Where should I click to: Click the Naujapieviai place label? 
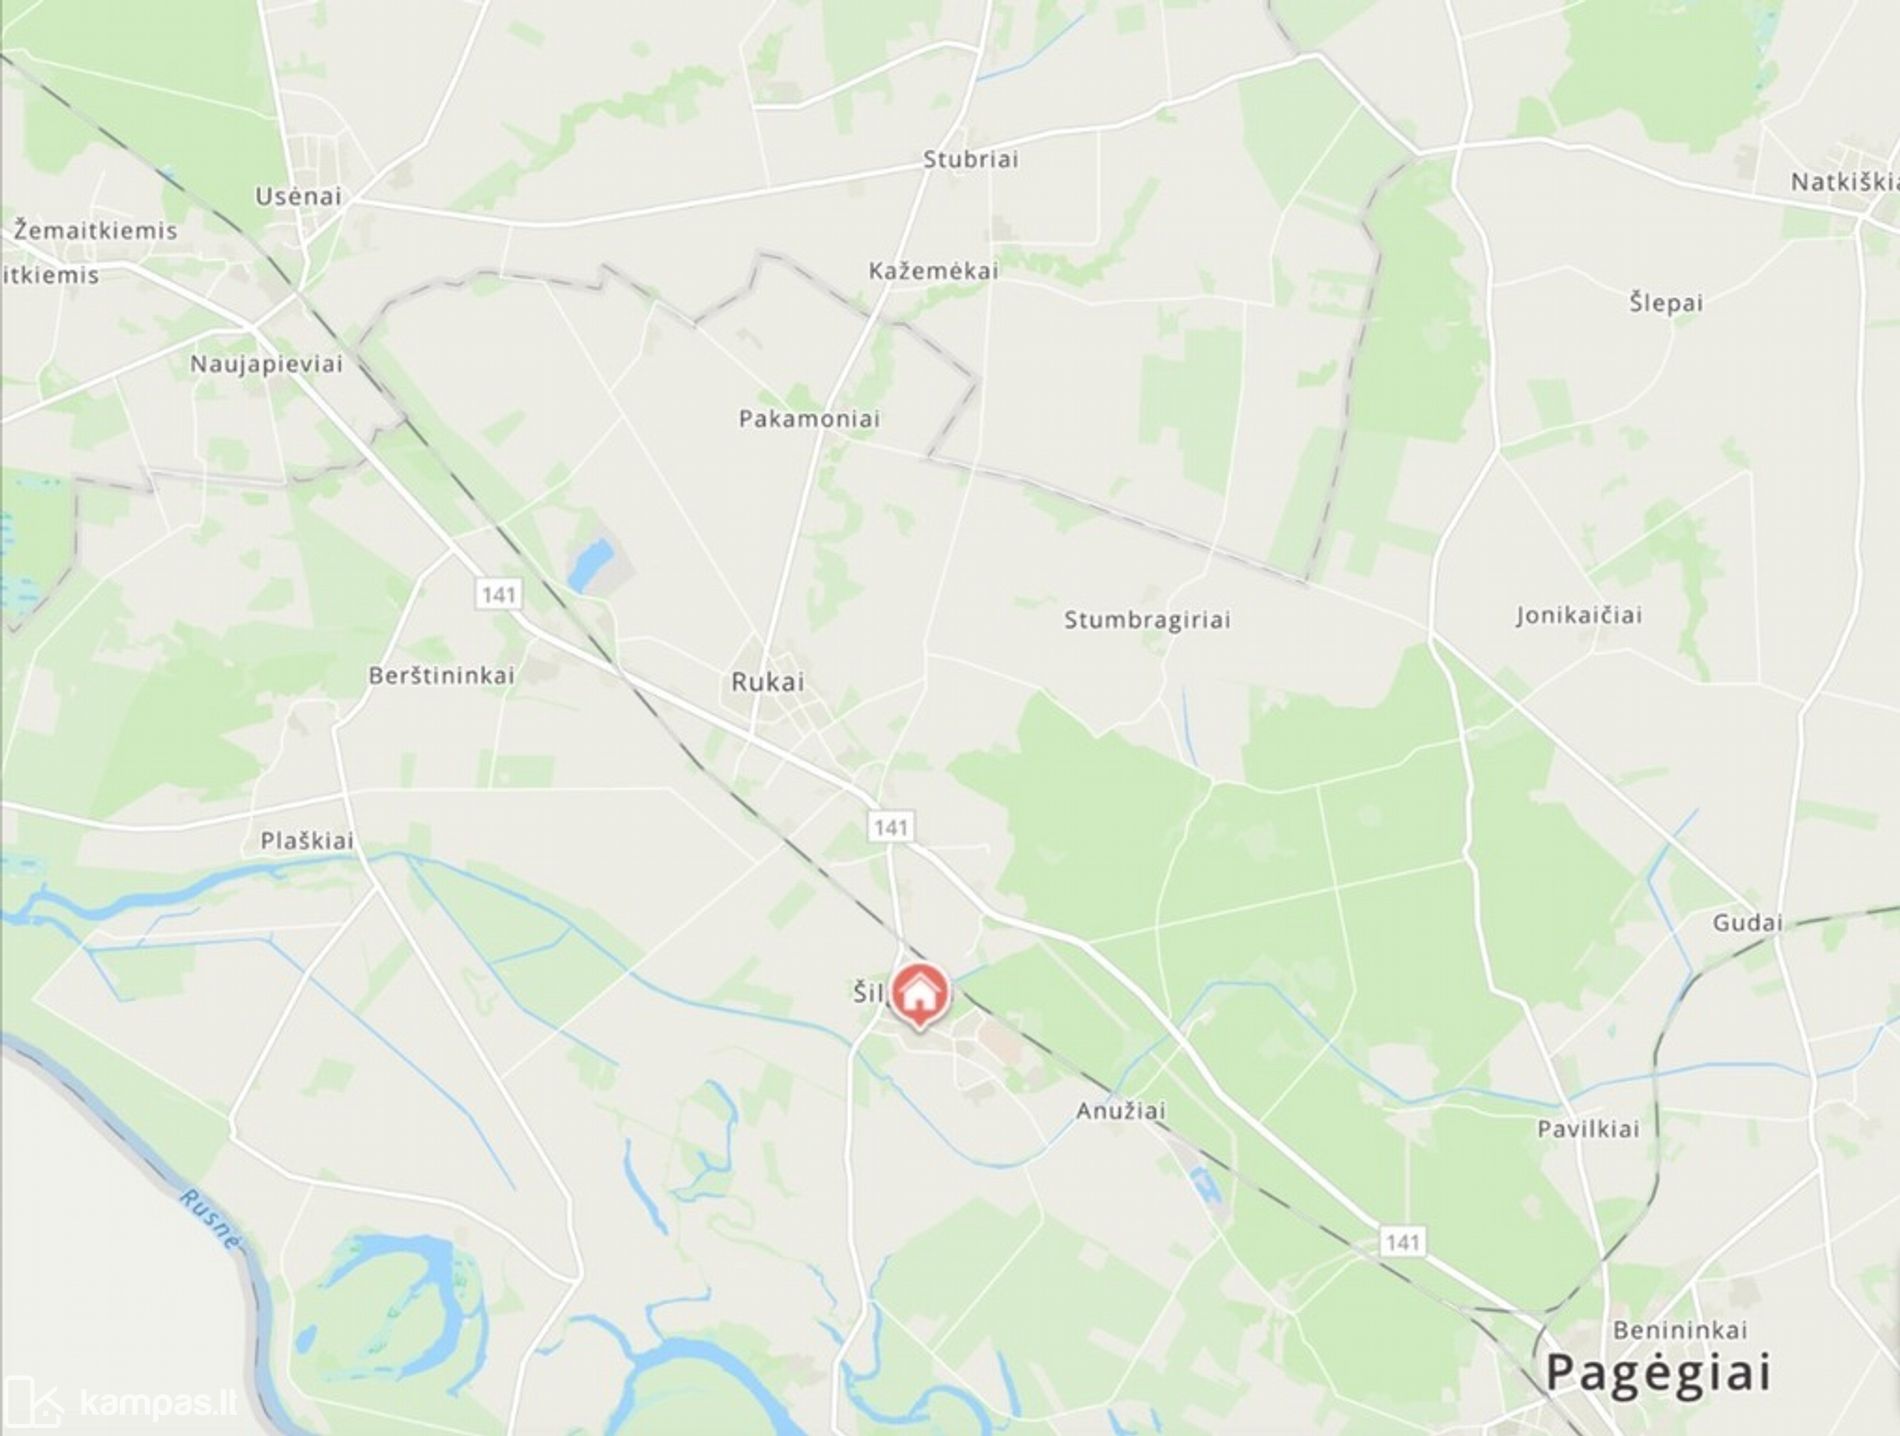(x=266, y=364)
